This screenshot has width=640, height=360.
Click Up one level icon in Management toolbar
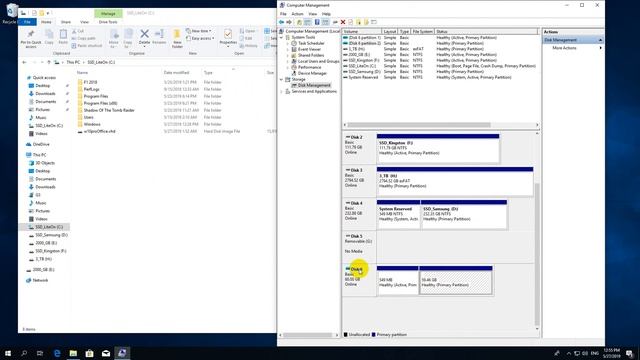[299, 22]
